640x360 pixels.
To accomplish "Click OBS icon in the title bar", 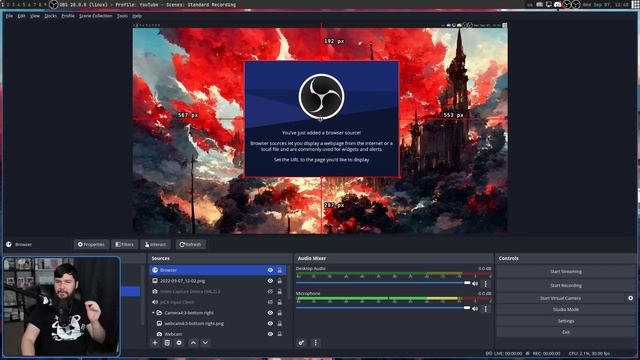I will click(53, 4).
